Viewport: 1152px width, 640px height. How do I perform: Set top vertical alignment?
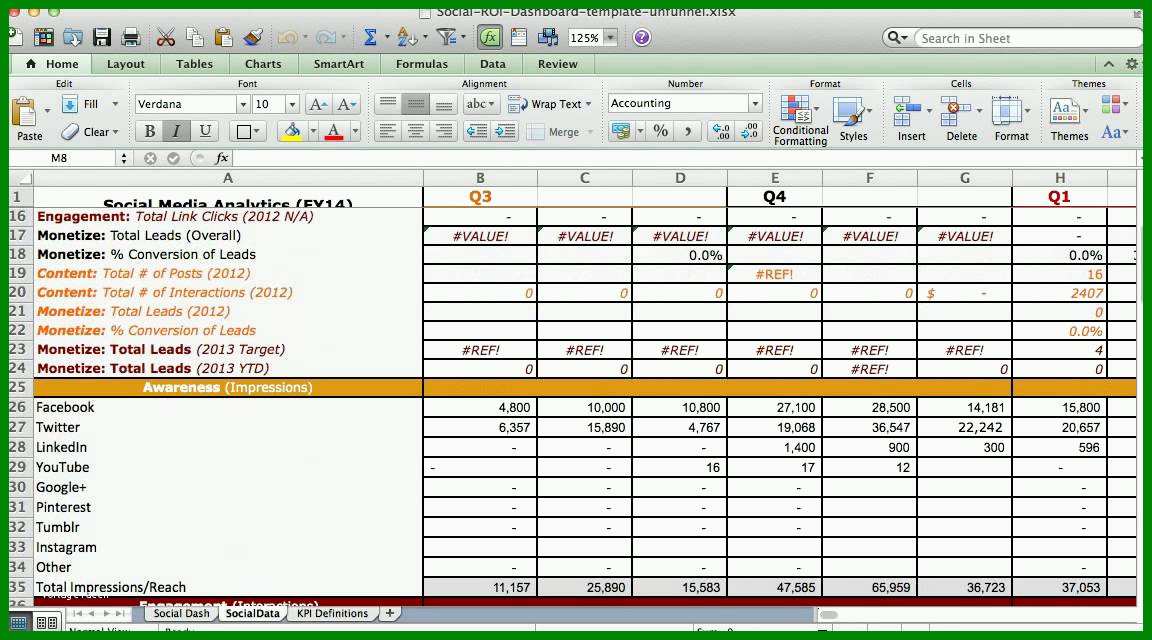coord(388,104)
